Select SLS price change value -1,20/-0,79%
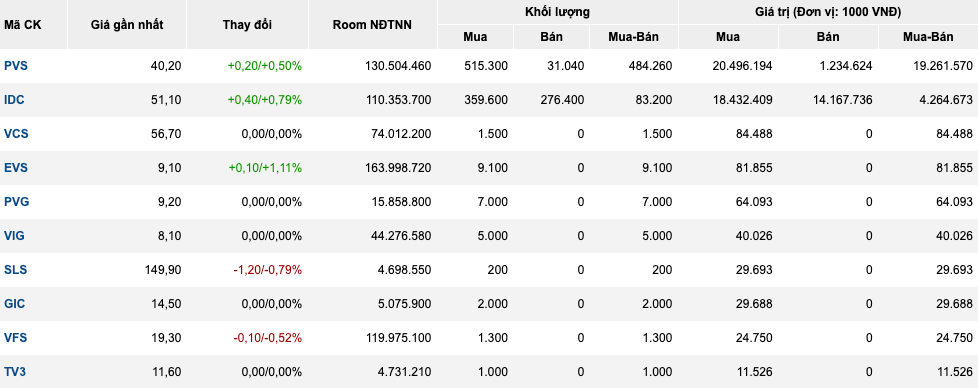The width and height of the screenshot is (978, 388). (x=268, y=270)
